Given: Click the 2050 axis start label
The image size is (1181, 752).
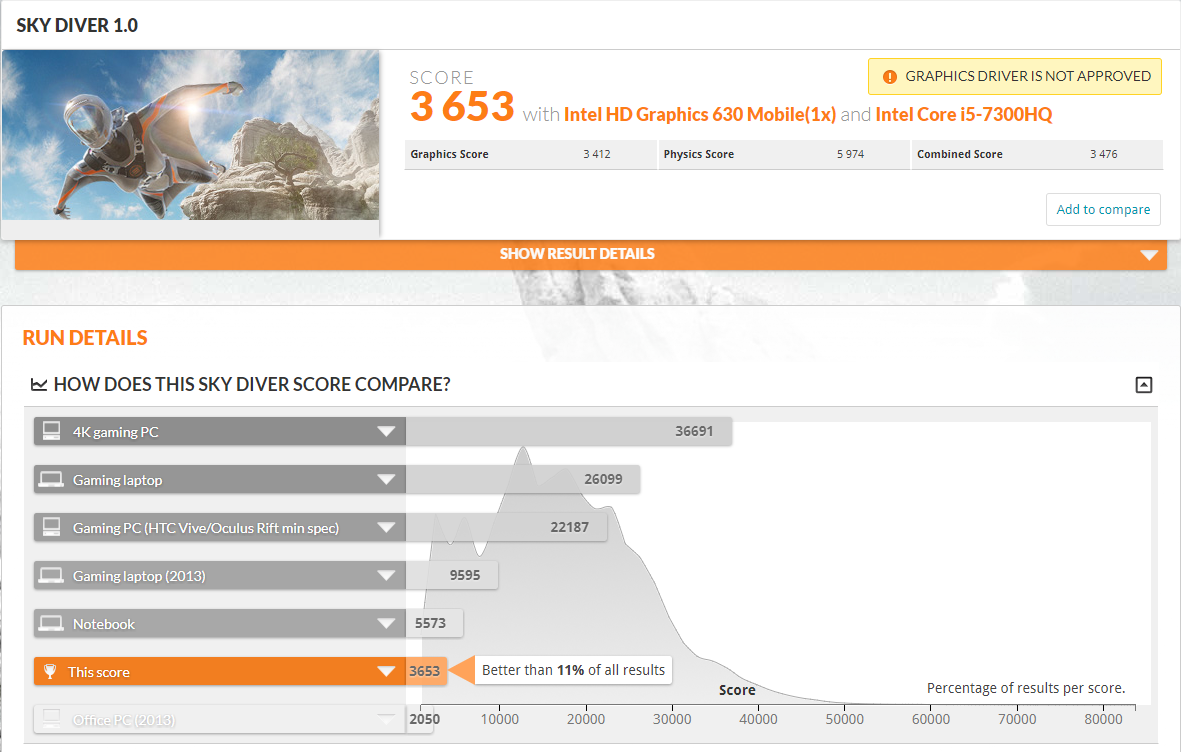Looking at the screenshot, I should [424, 720].
